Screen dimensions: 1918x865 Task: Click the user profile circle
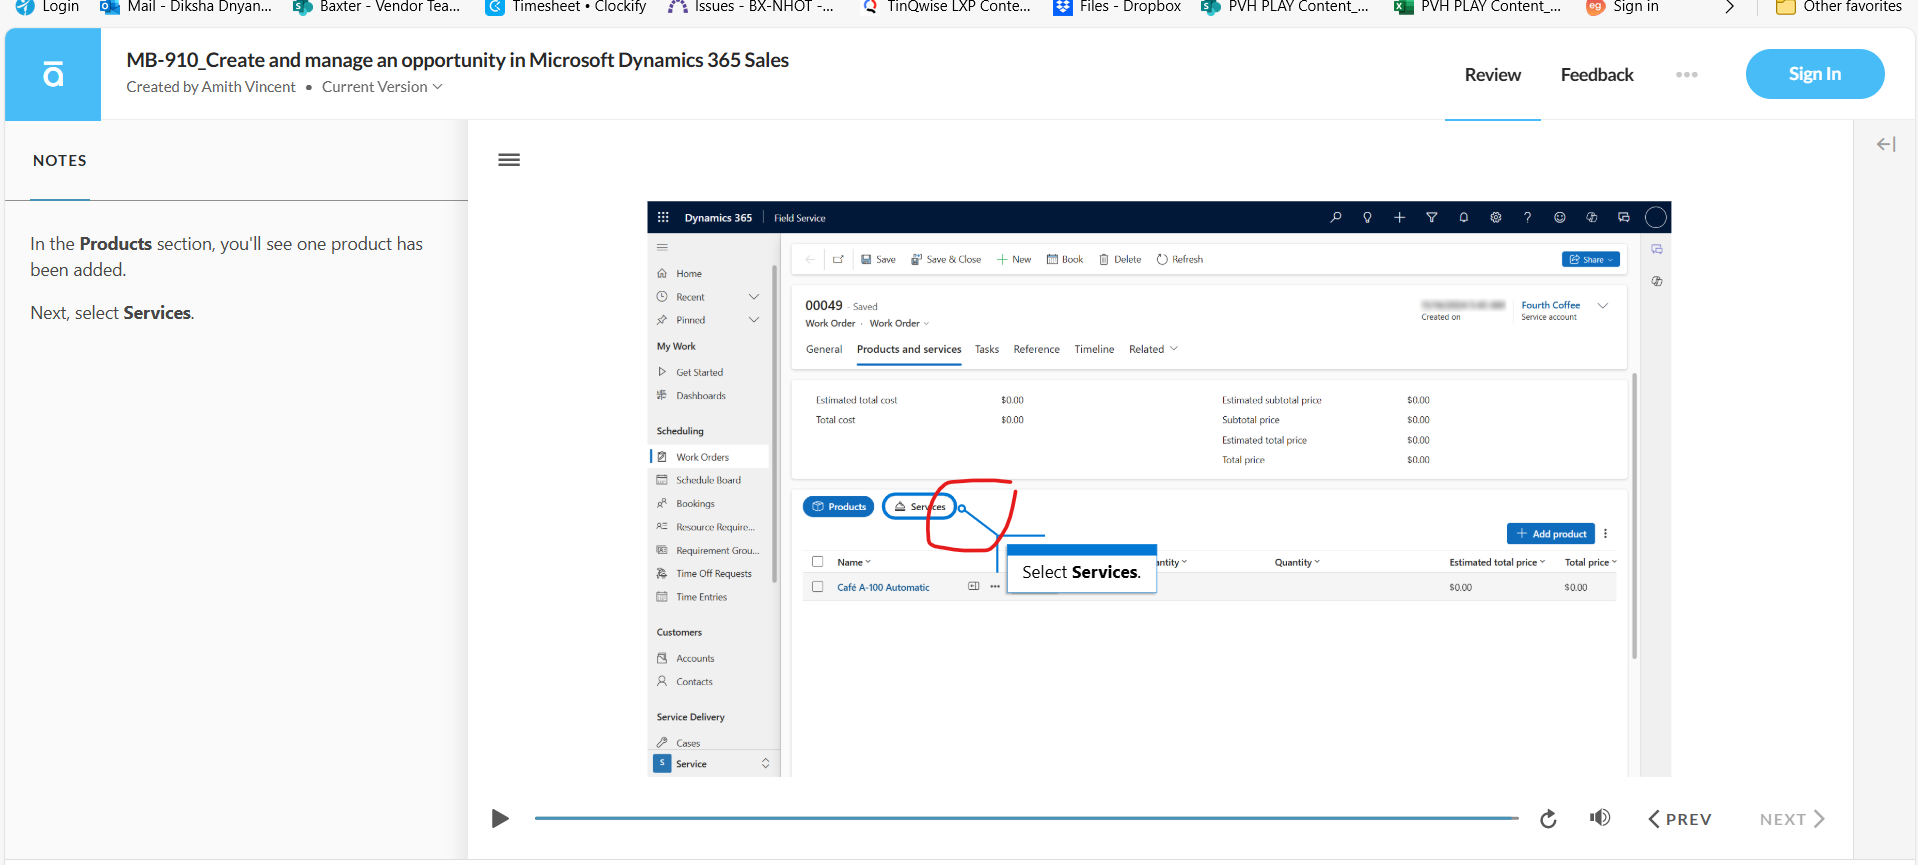tap(1656, 217)
